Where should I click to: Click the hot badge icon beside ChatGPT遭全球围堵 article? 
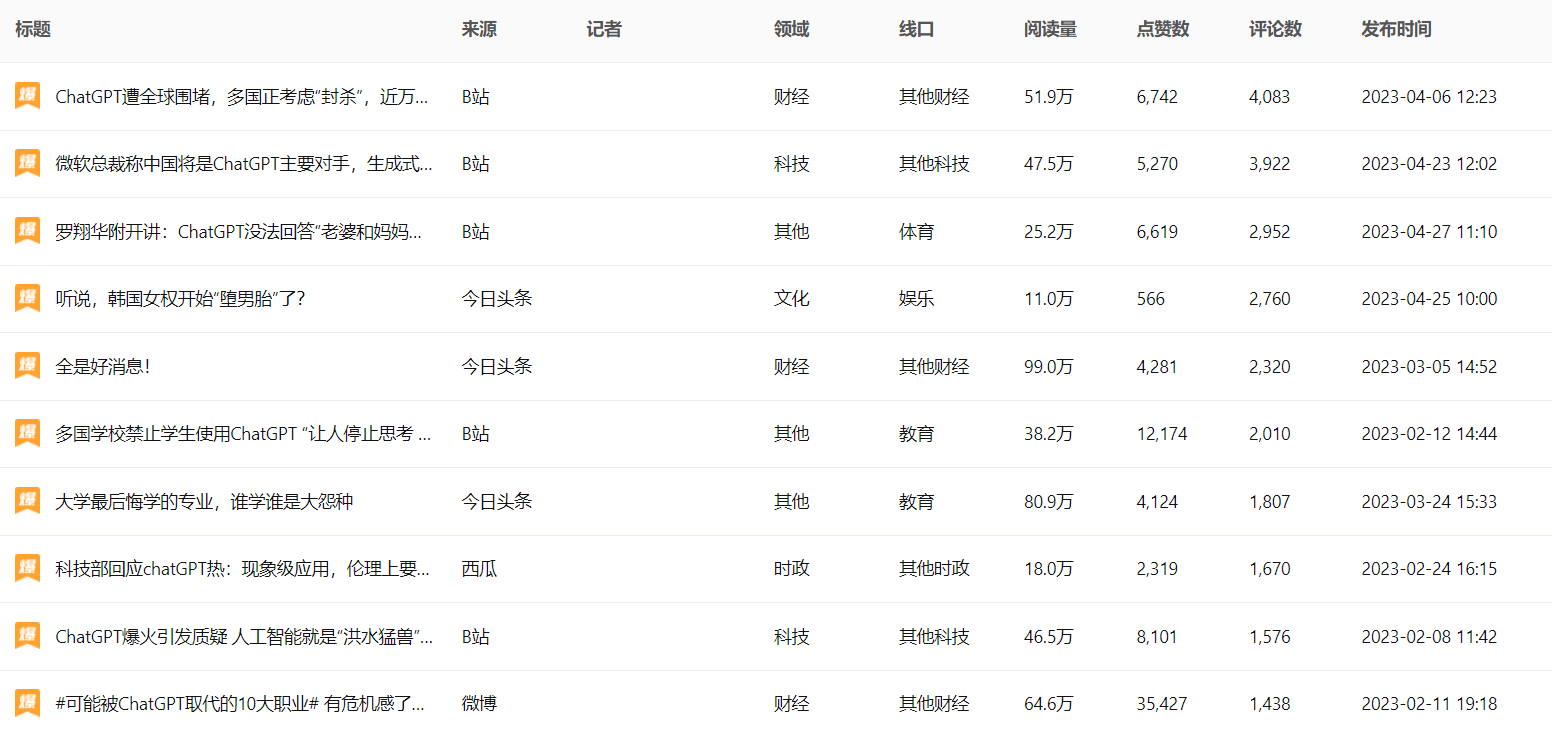point(27,96)
